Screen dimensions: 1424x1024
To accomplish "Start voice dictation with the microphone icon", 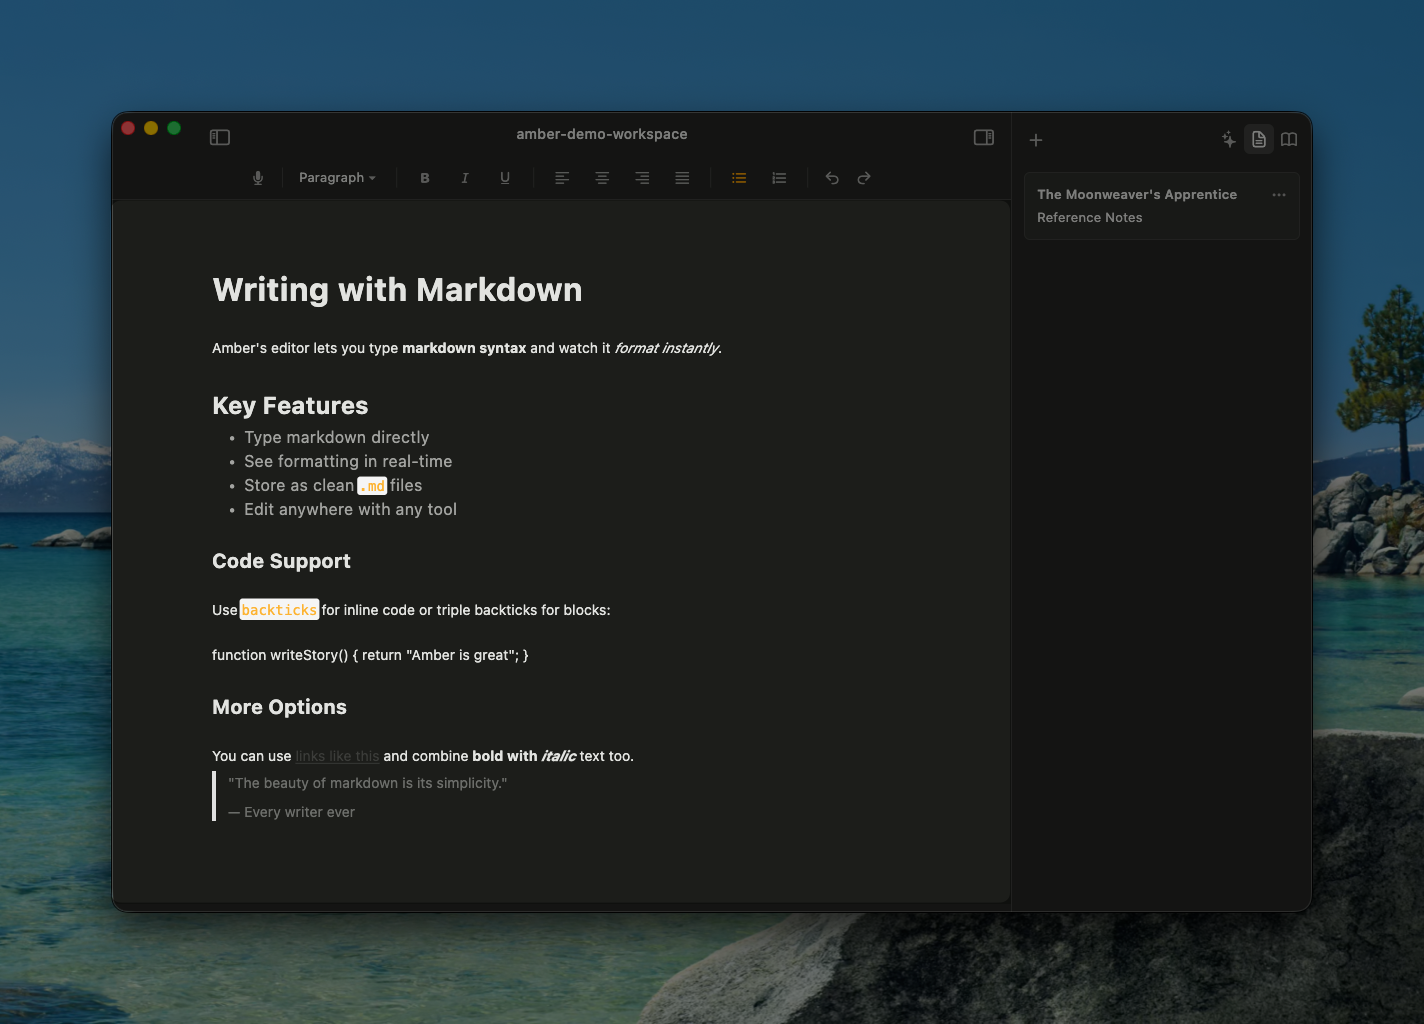I will [257, 177].
